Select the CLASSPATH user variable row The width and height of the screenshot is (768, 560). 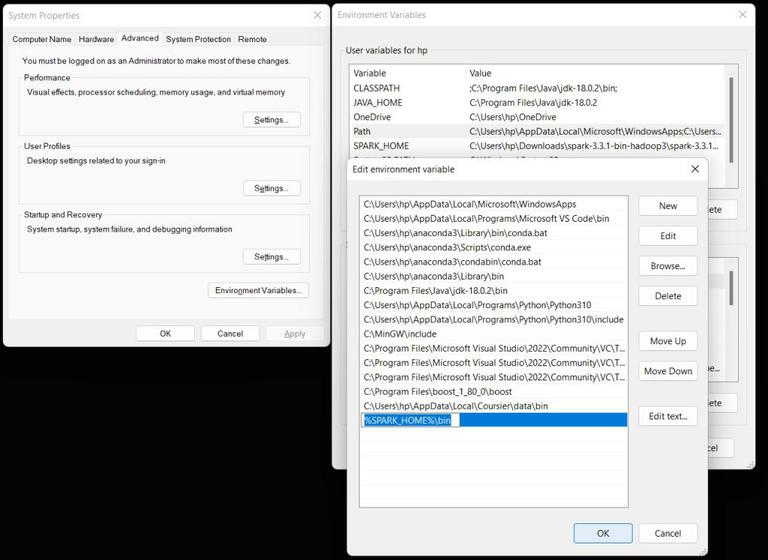pyautogui.click(x=537, y=88)
